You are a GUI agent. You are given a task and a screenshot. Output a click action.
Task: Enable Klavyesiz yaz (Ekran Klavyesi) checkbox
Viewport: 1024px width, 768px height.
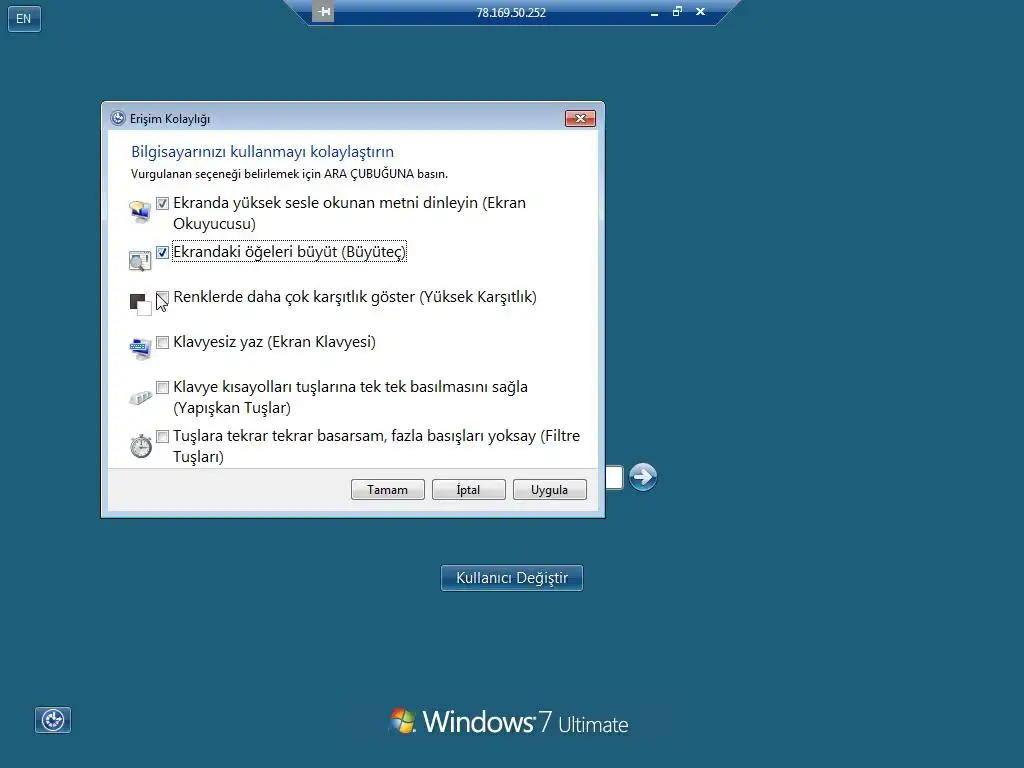tap(163, 343)
